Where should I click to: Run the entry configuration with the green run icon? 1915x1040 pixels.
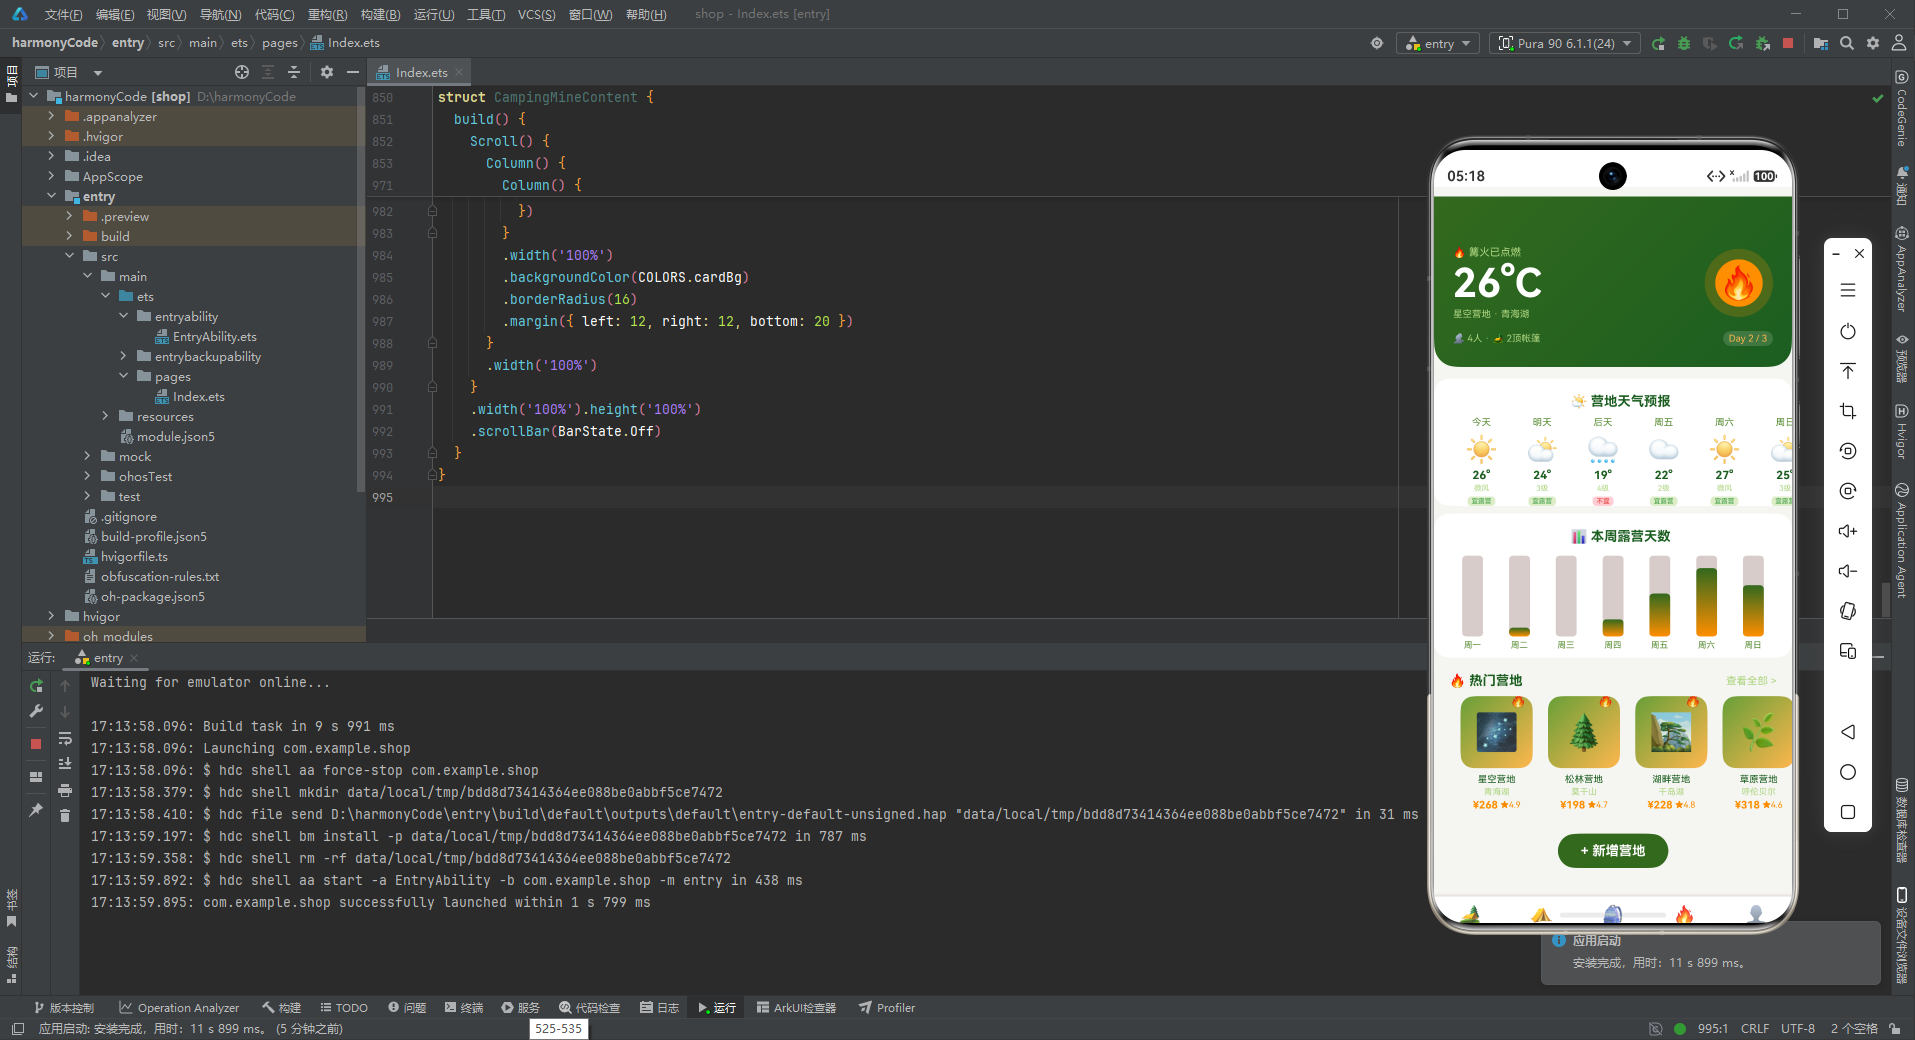pyautogui.click(x=1658, y=43)
